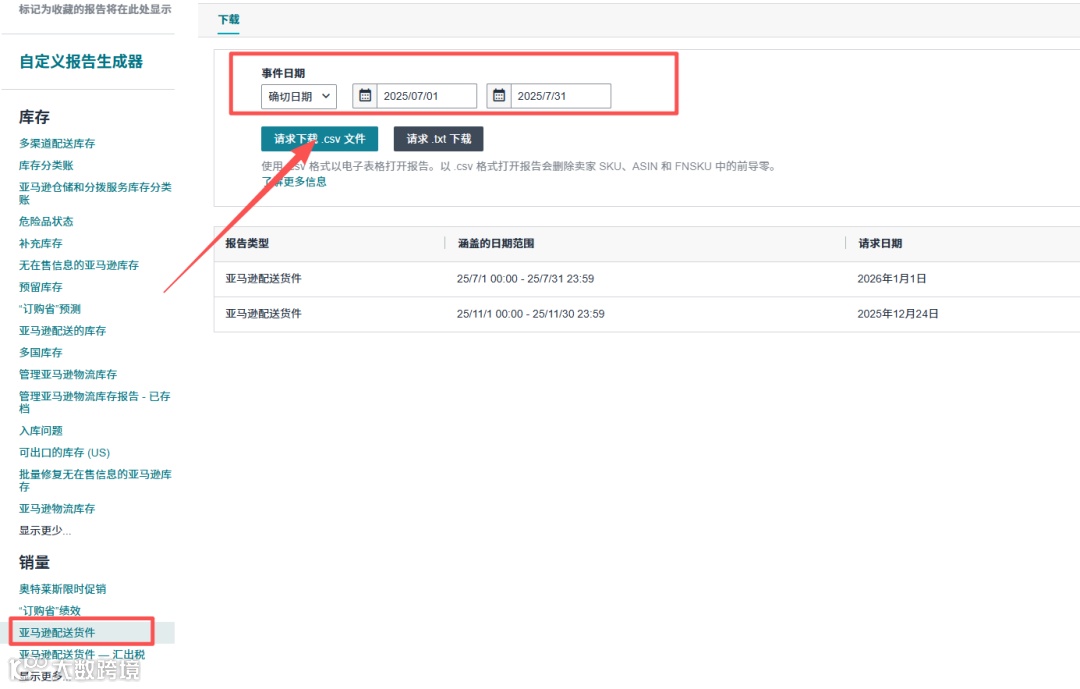Image resolution: width=1080 pixels, height=689 pixels.
Task: Open 多国库存 report
Action: (x=41, y=352)
